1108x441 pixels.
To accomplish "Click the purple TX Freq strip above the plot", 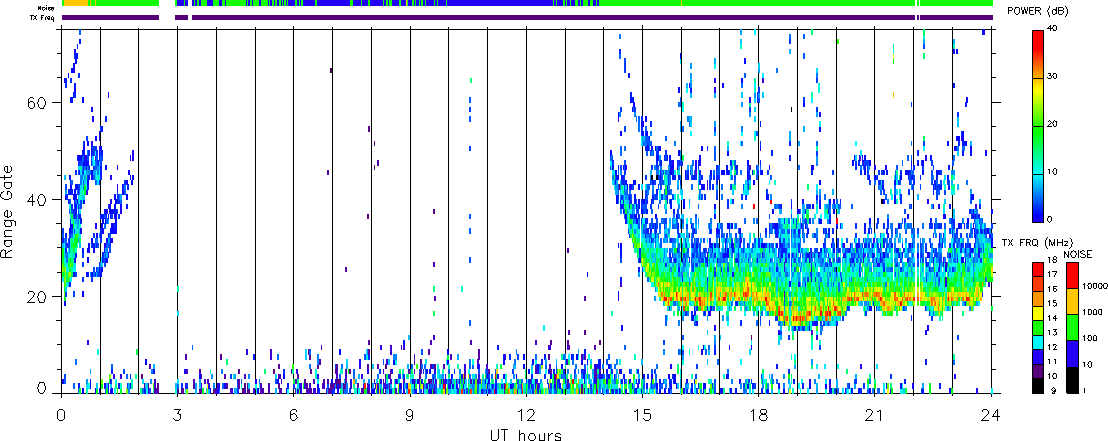I will (527, 17).
